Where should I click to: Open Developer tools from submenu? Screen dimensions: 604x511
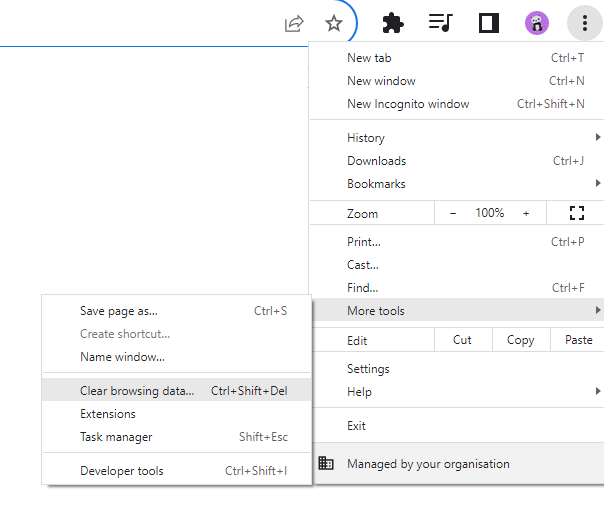point(122,471)
